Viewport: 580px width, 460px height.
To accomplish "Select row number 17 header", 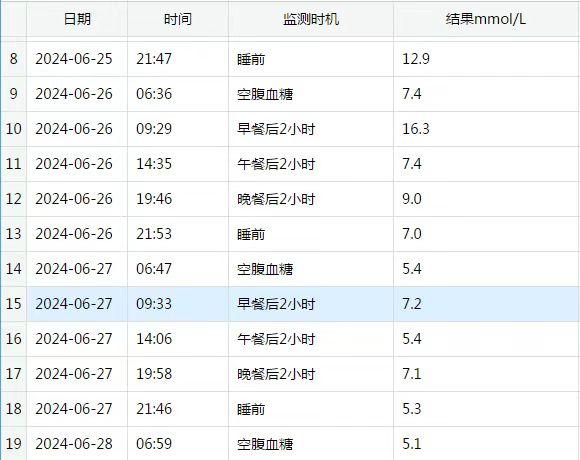I will (x=14, y=374).
